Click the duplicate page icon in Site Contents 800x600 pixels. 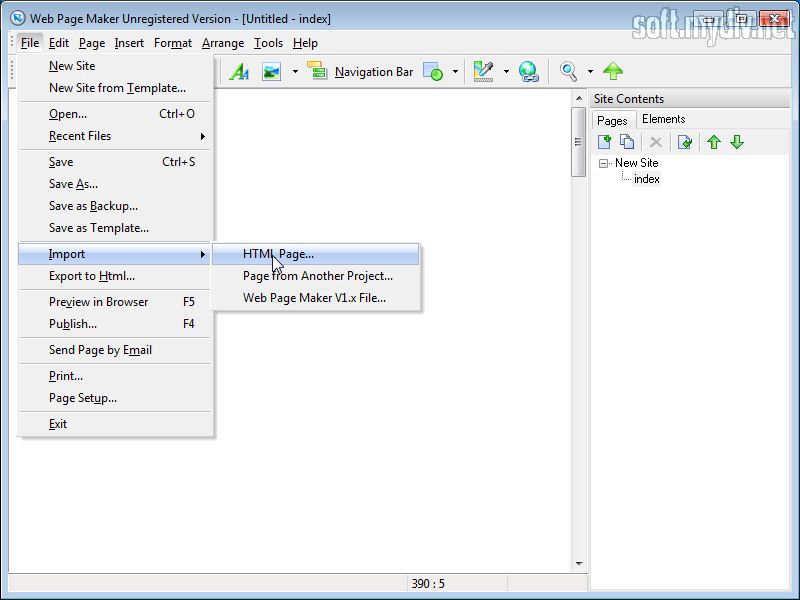(627, 142)
